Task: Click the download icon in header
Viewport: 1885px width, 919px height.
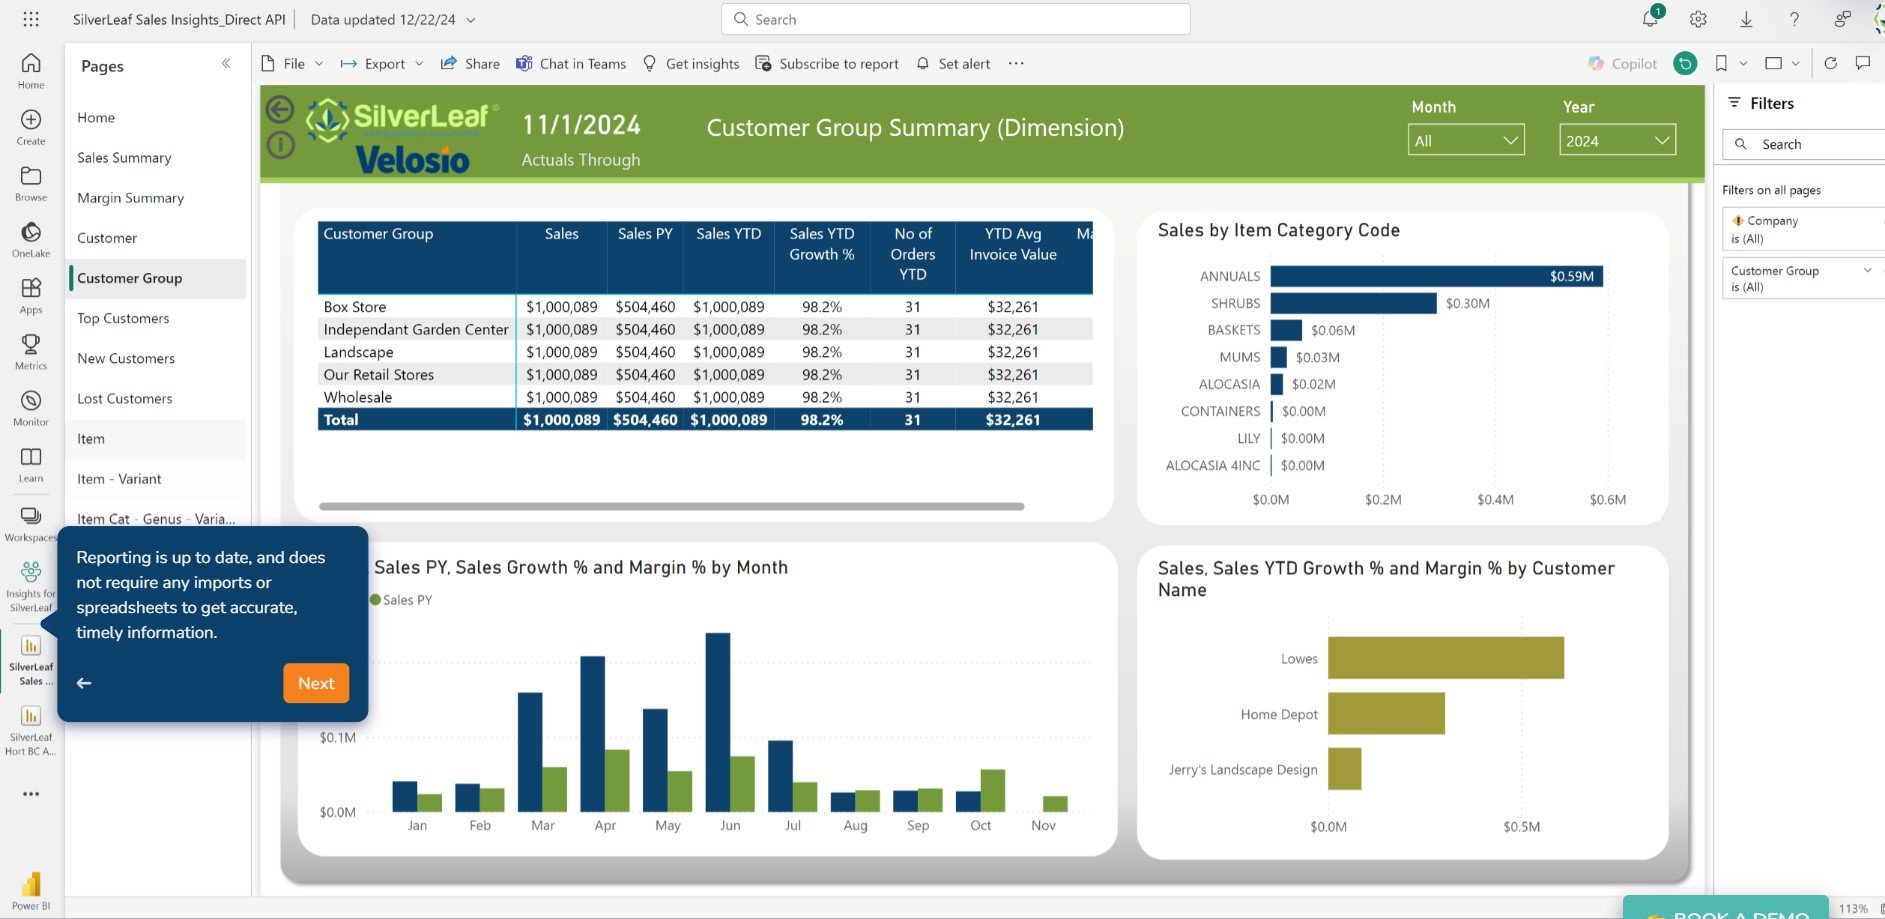Action: [x=1746, y=19]
